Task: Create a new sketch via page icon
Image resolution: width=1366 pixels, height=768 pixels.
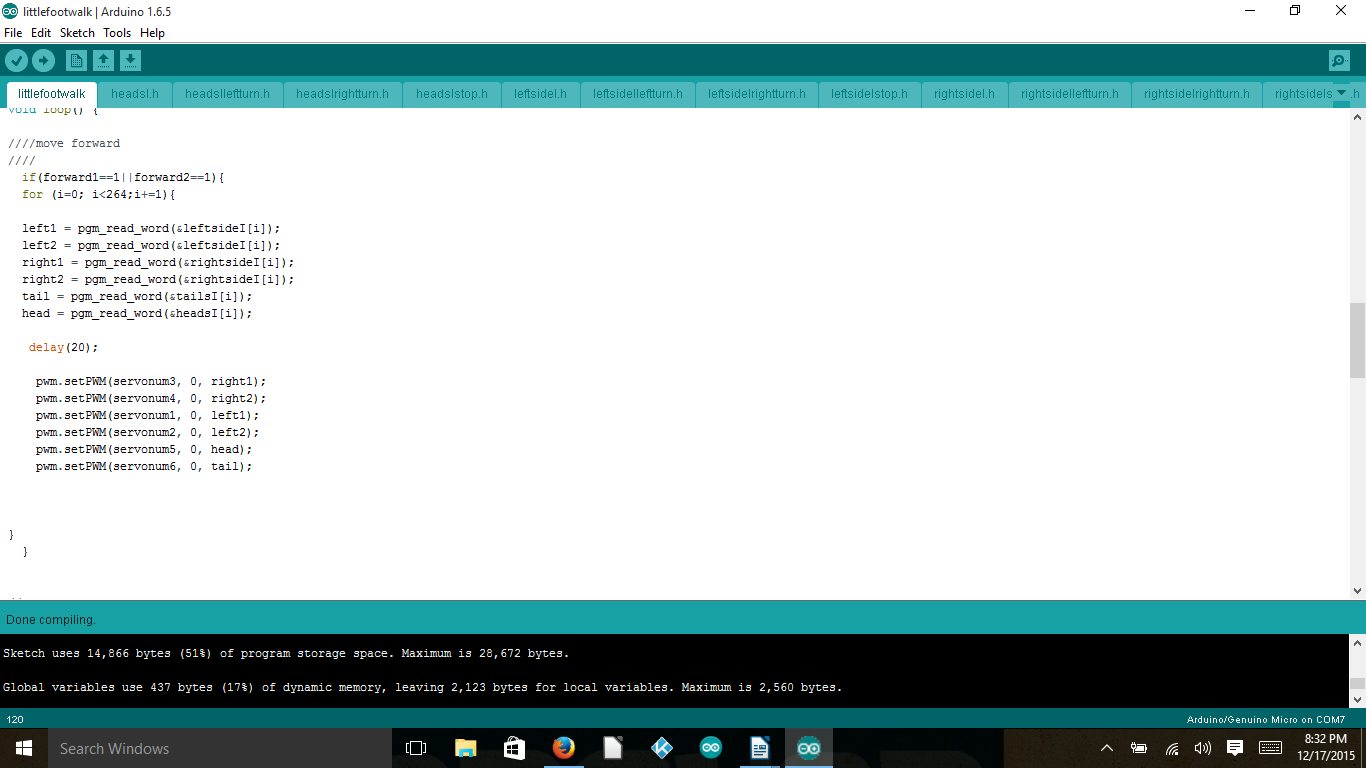Action: point(76,61)
